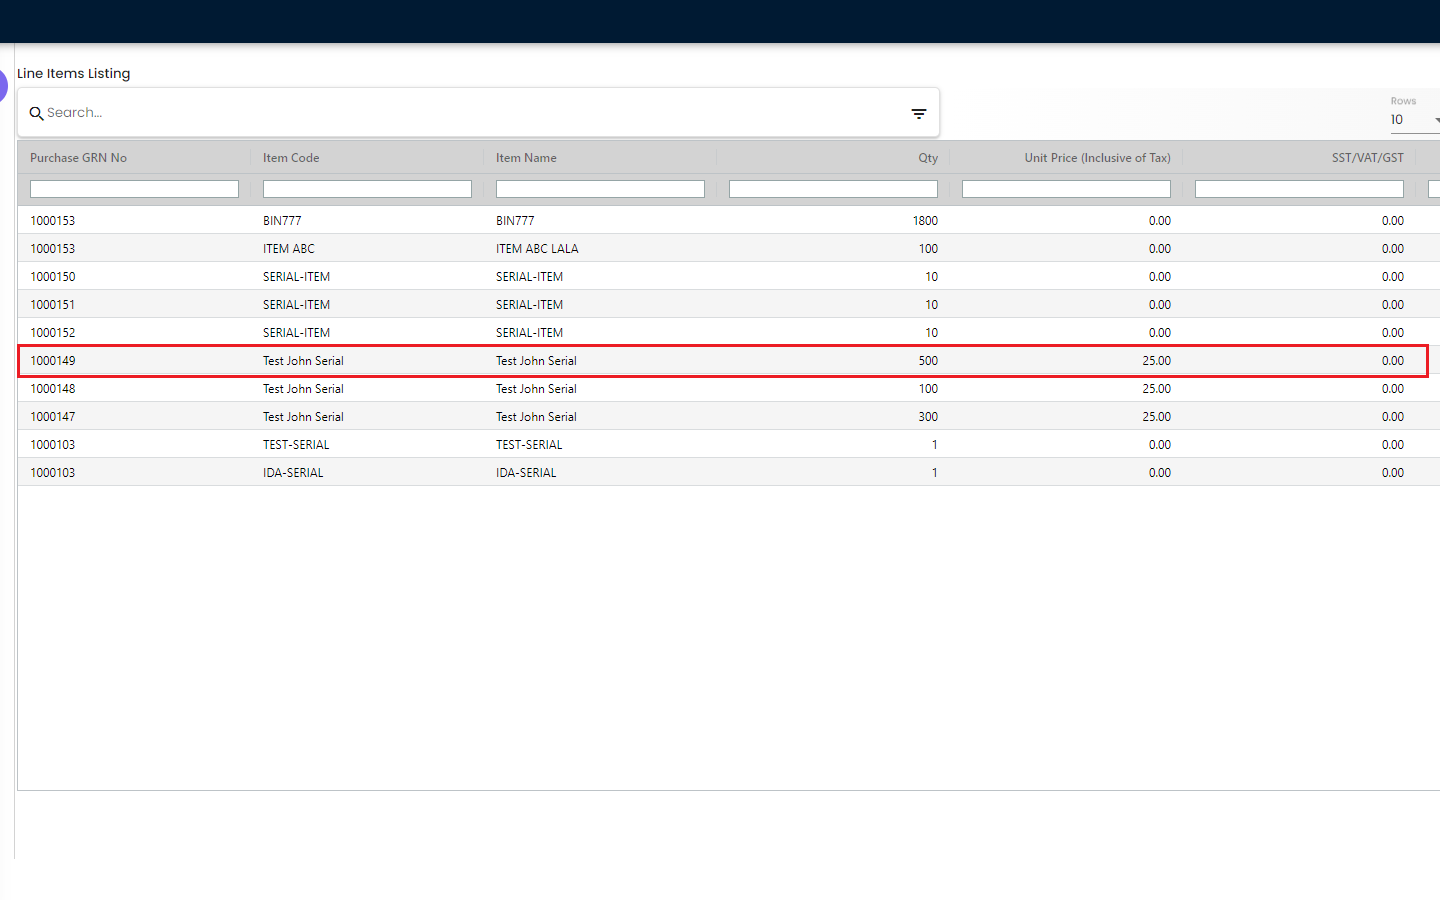Click the Item Name filter input
The width and height of the screenshot is (1440, 900).
(600, 189)
